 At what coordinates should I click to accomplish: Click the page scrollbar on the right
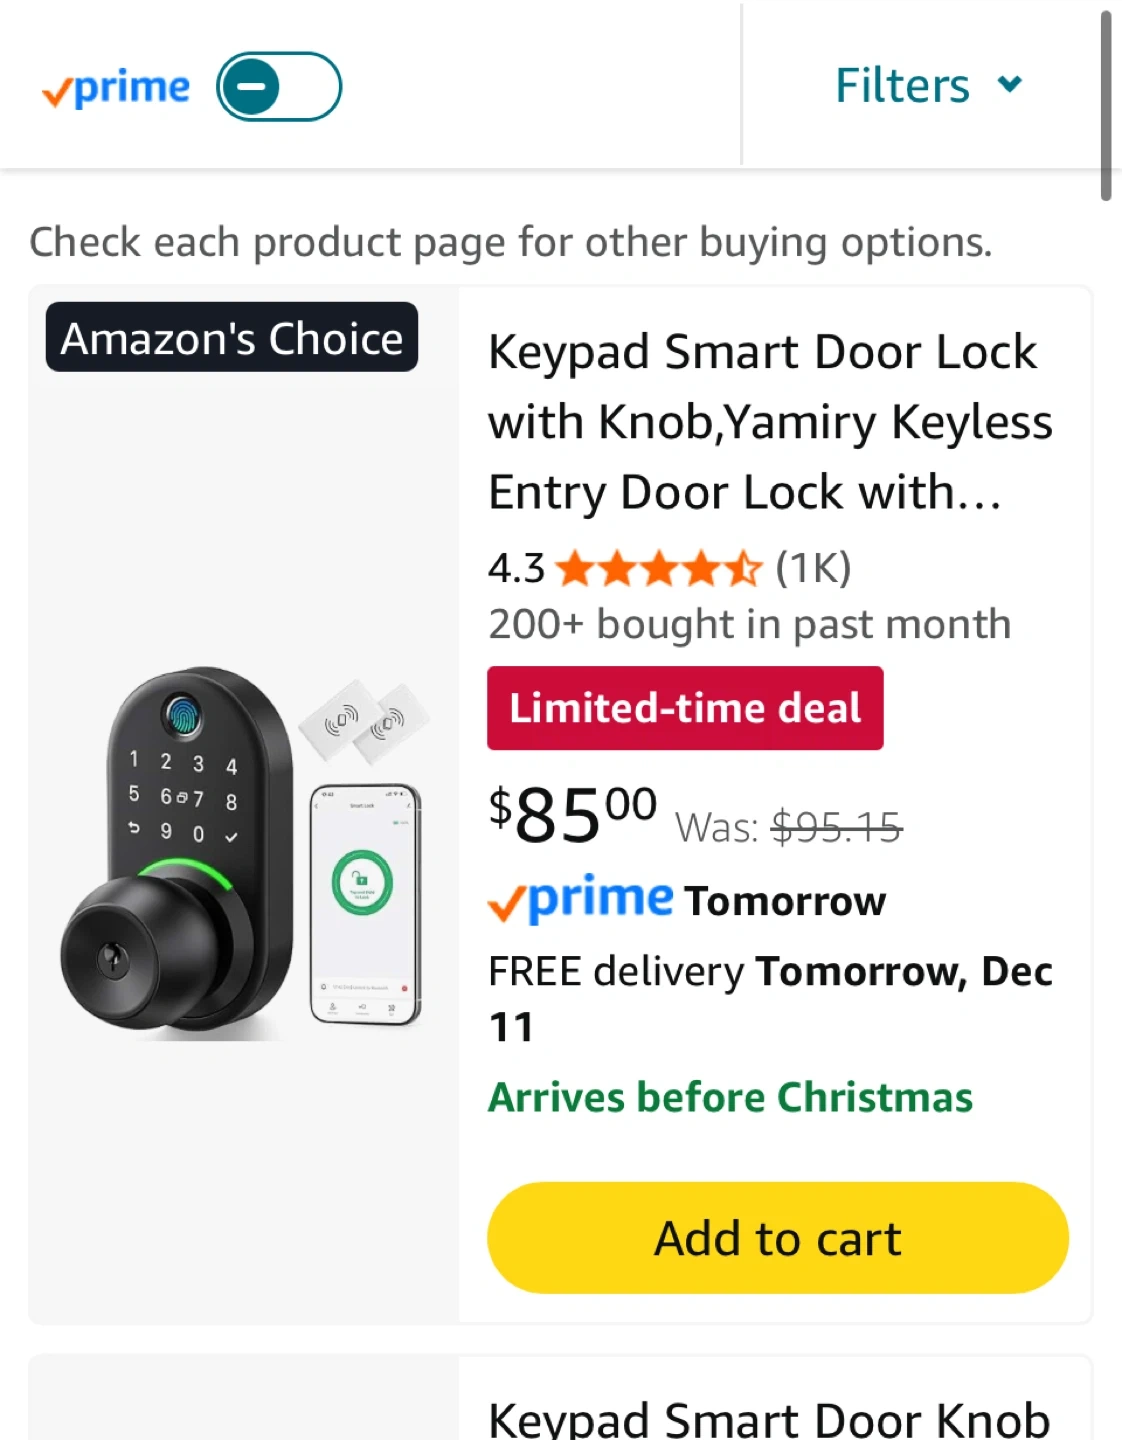pos(1106,105)
